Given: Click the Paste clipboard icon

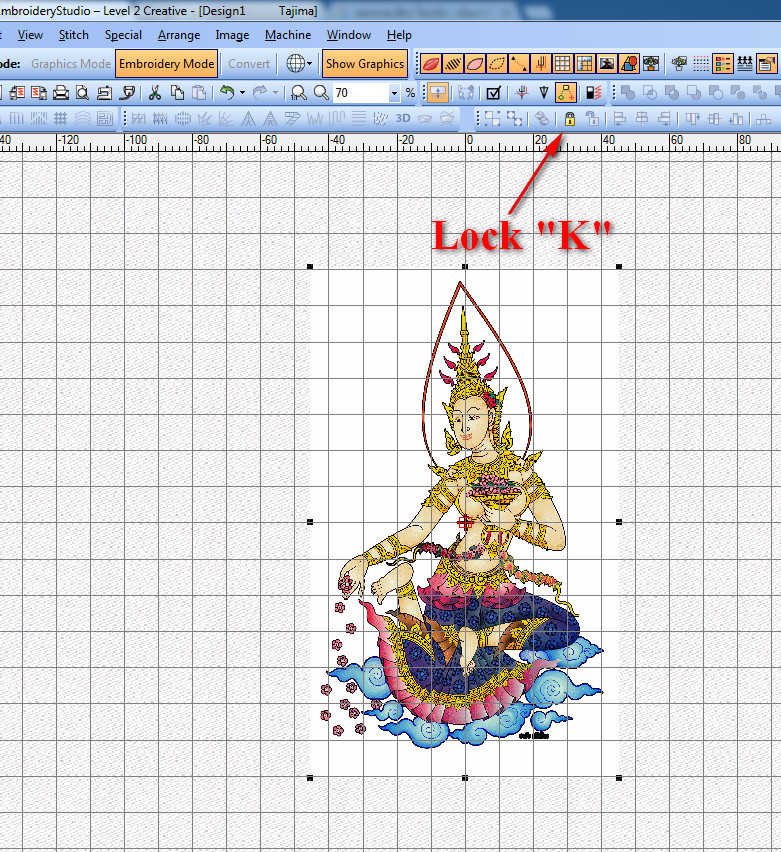Looking at the screenshot, I should point(199,93).
